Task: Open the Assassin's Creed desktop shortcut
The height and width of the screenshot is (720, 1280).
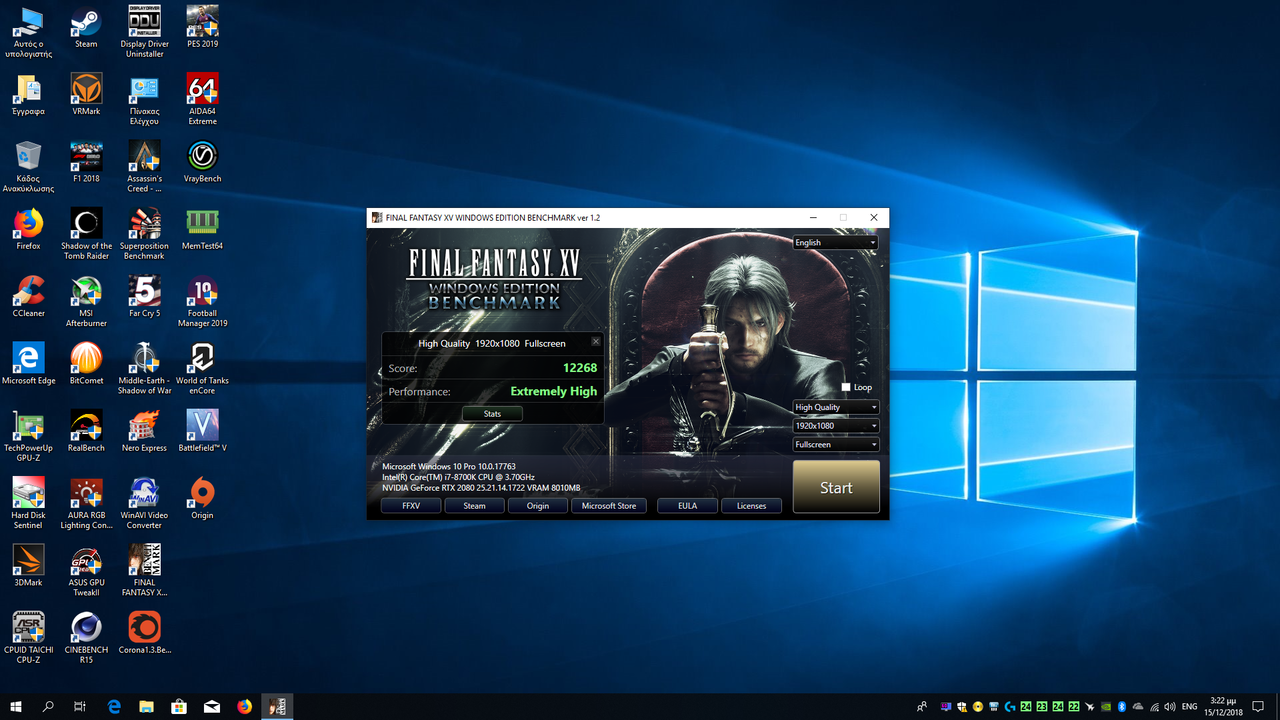Action: (x=144, y=166)
